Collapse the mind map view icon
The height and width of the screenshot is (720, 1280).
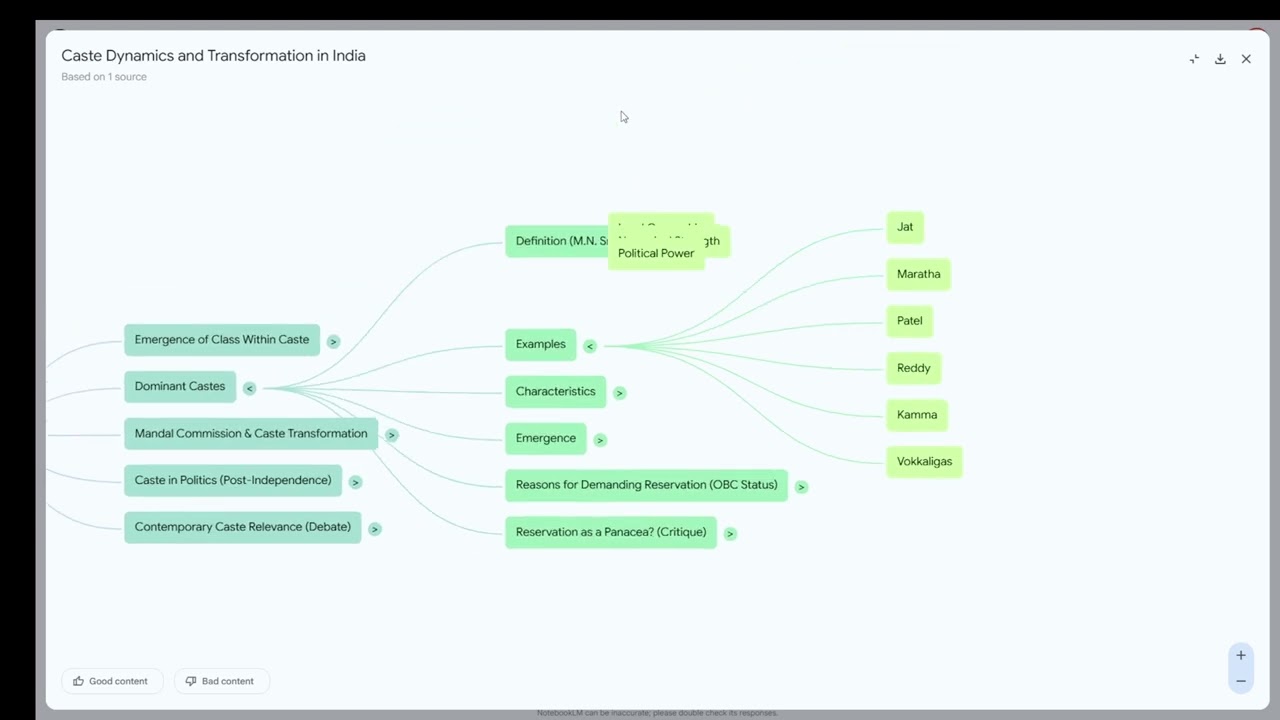pyautogui.click(x=1194, y=59)
